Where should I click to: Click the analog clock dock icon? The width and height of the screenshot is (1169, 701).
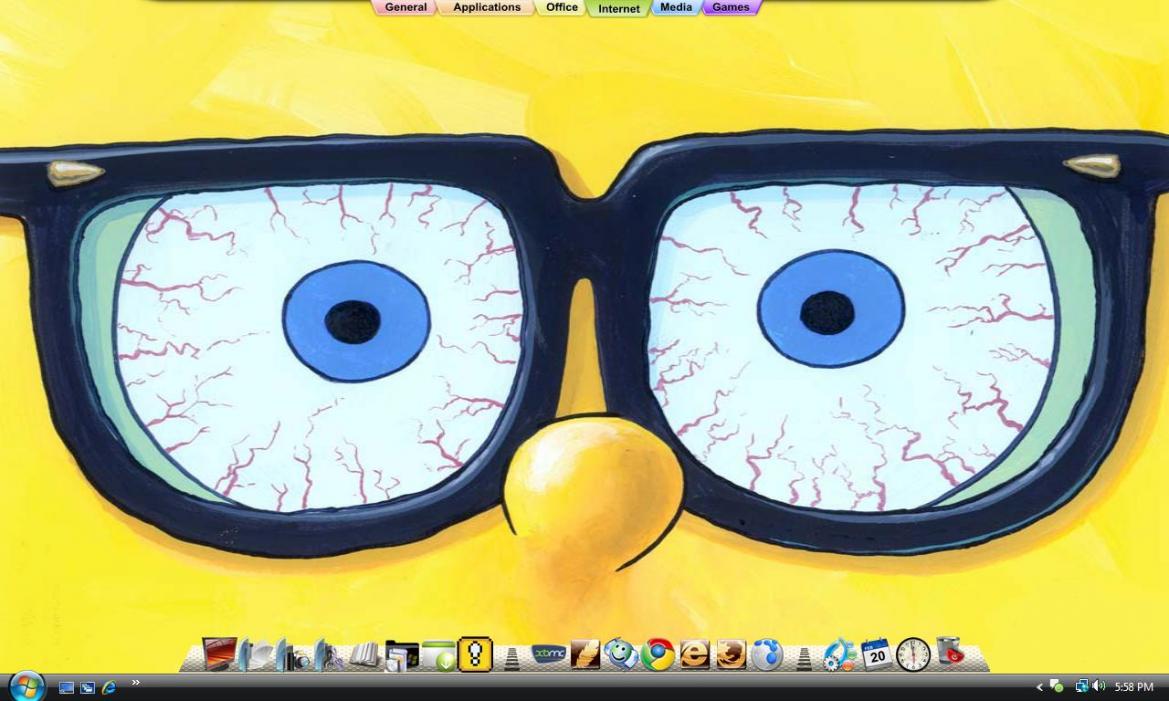pos(913,655)
